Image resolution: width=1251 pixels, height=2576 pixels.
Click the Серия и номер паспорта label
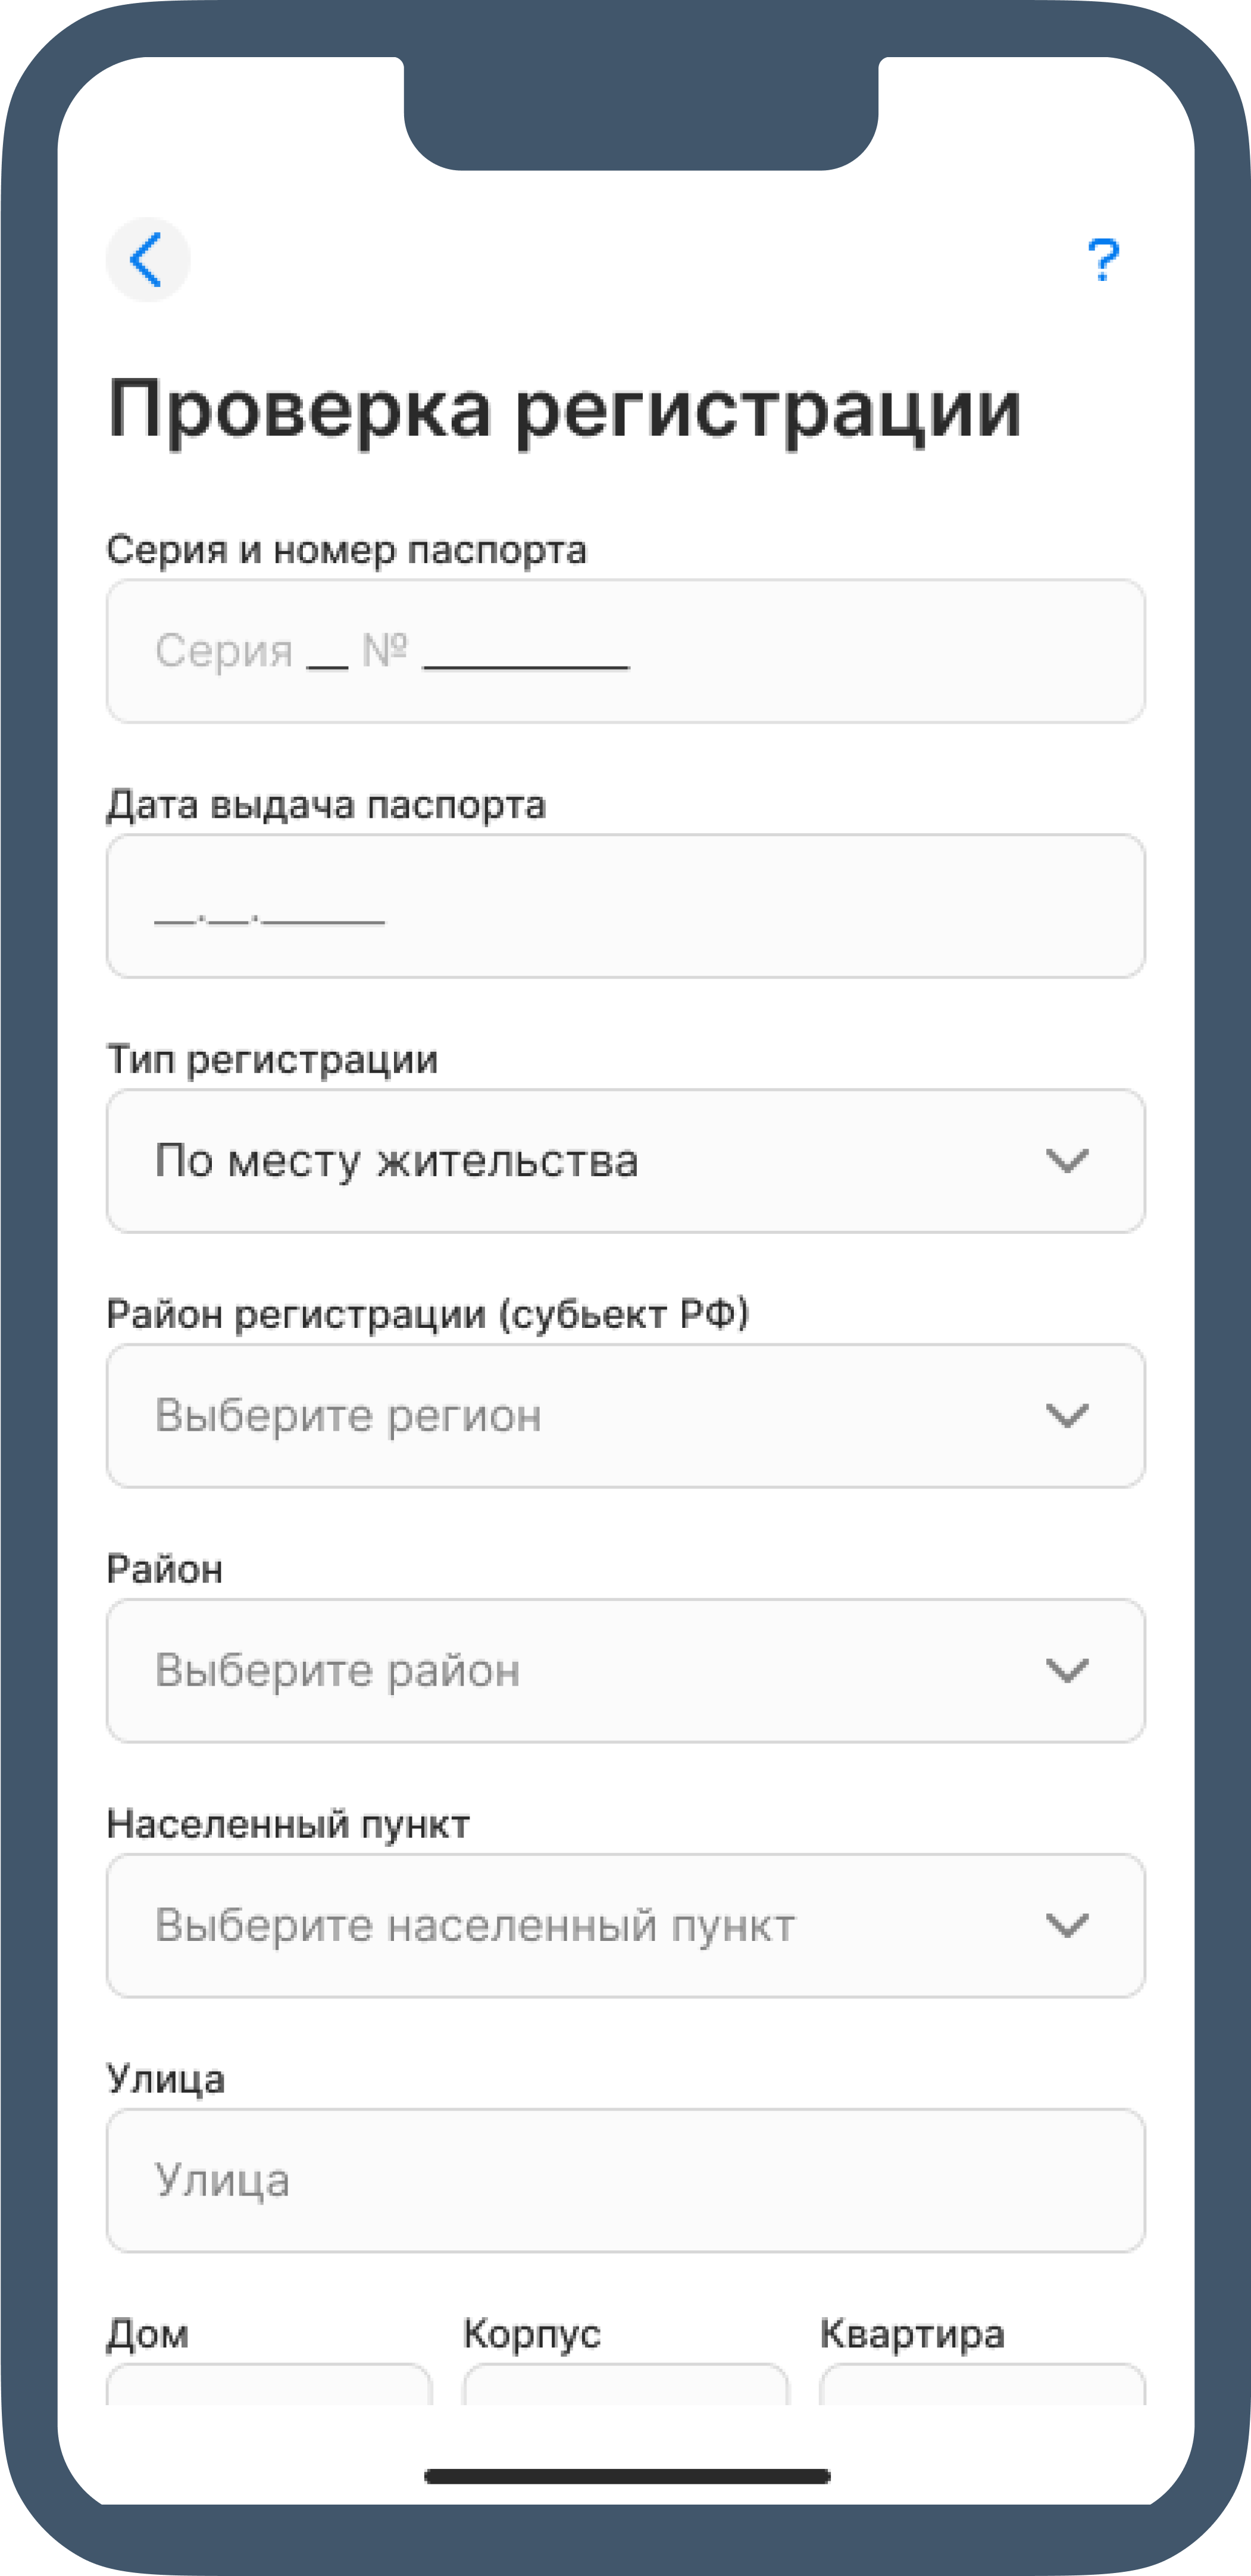tap(347, 550)
